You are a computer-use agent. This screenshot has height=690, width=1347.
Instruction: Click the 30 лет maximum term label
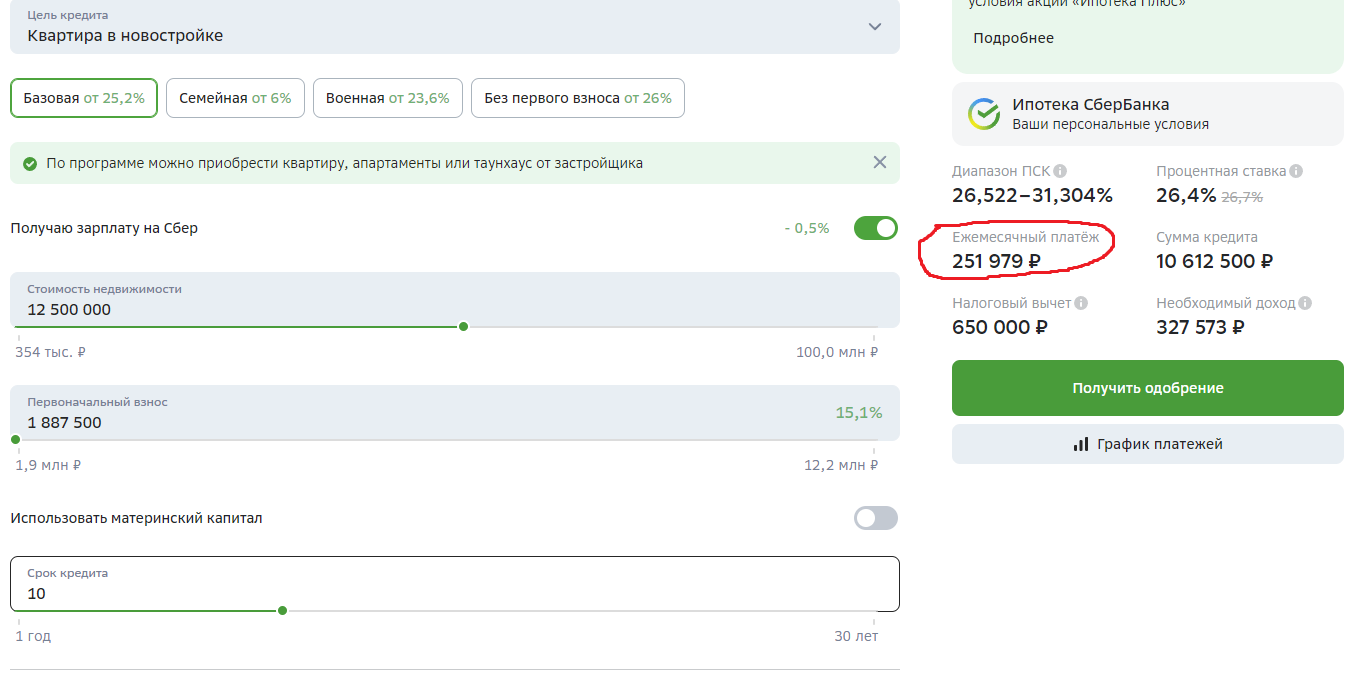pyautogui.click(x=857, y=636)
